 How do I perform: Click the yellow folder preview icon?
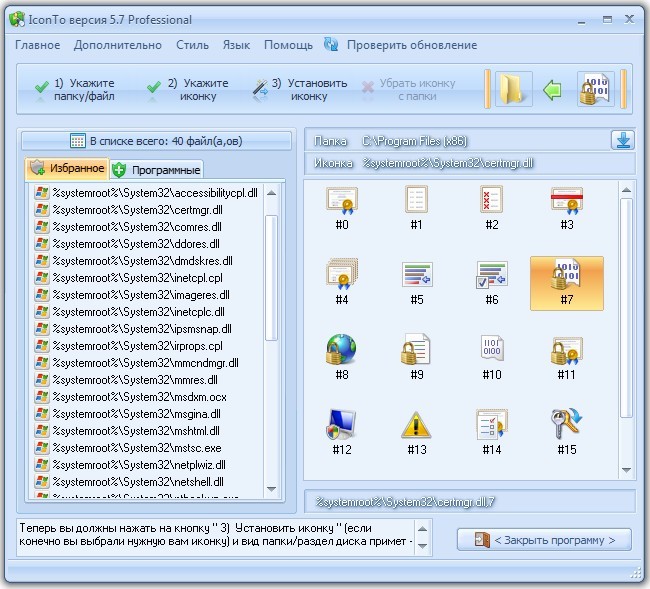pos(514,89)
